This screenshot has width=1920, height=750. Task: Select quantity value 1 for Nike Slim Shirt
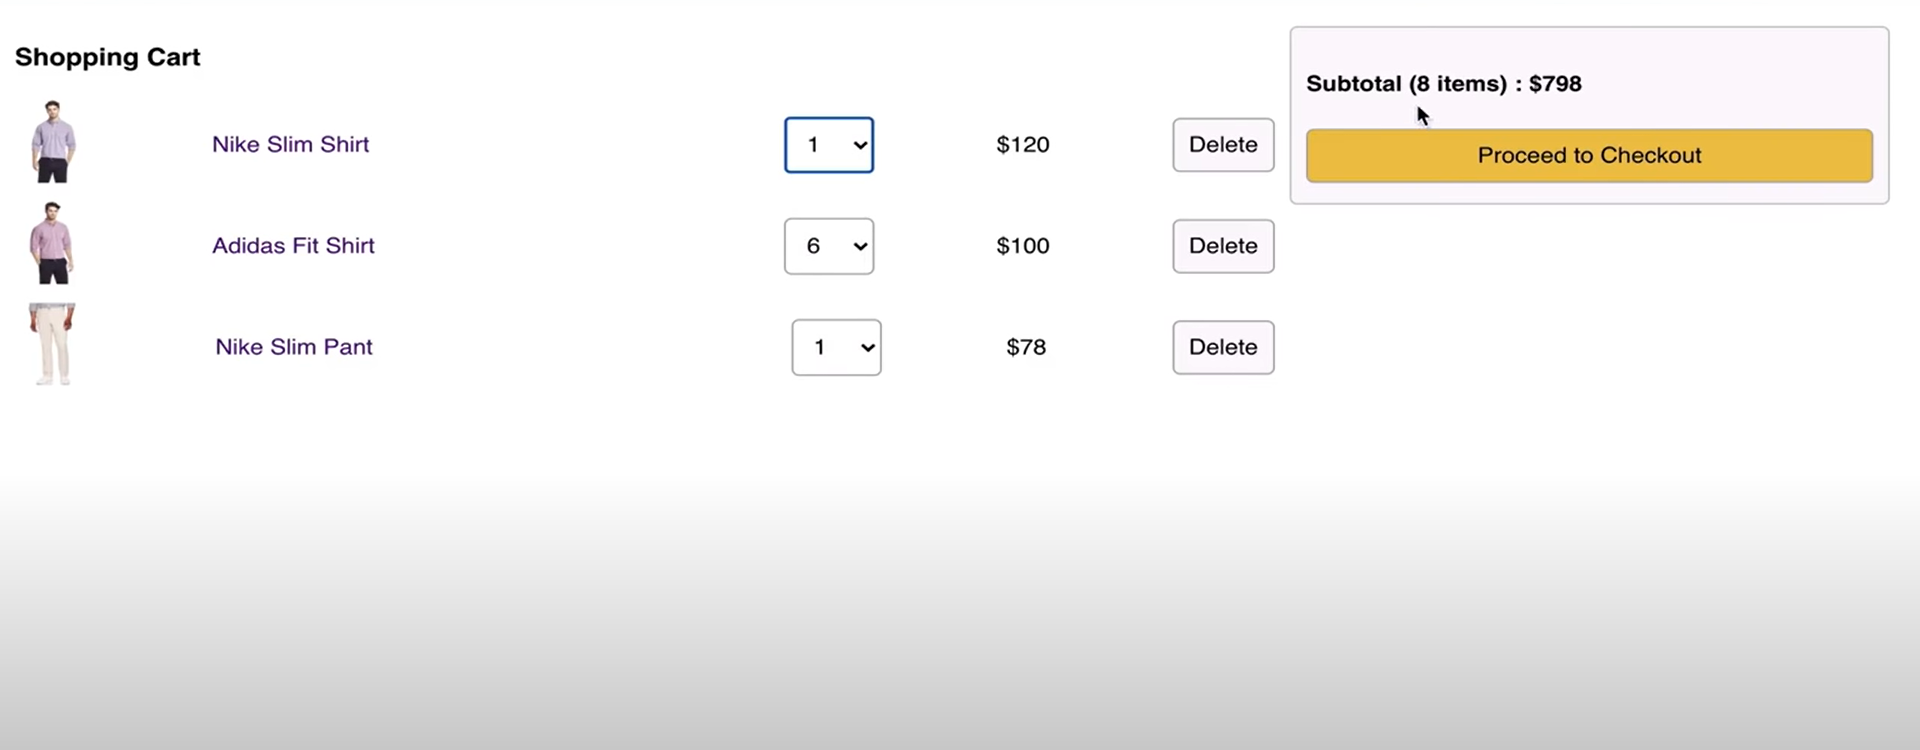[815, 145]
